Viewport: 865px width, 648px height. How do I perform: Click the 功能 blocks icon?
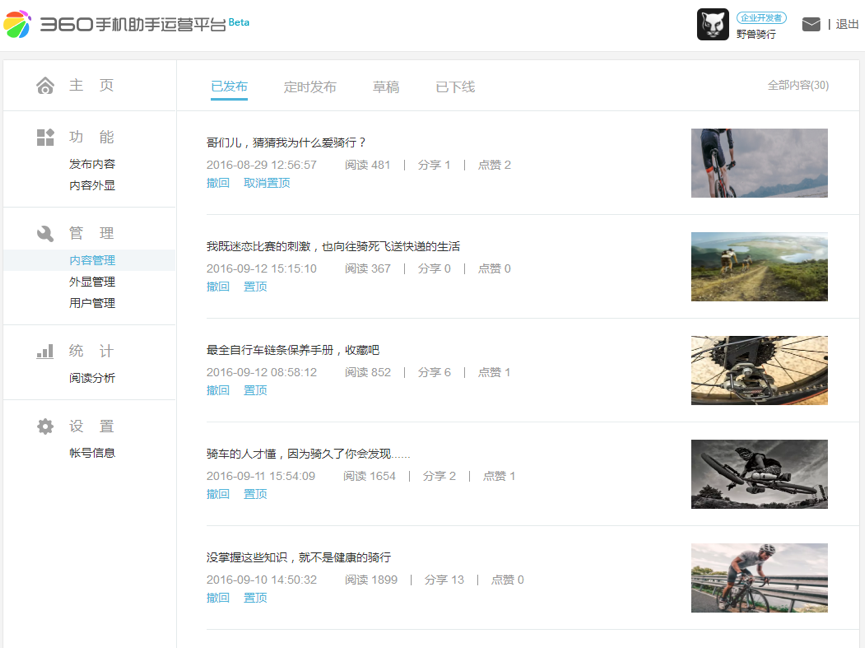click(x=45, y=137)
